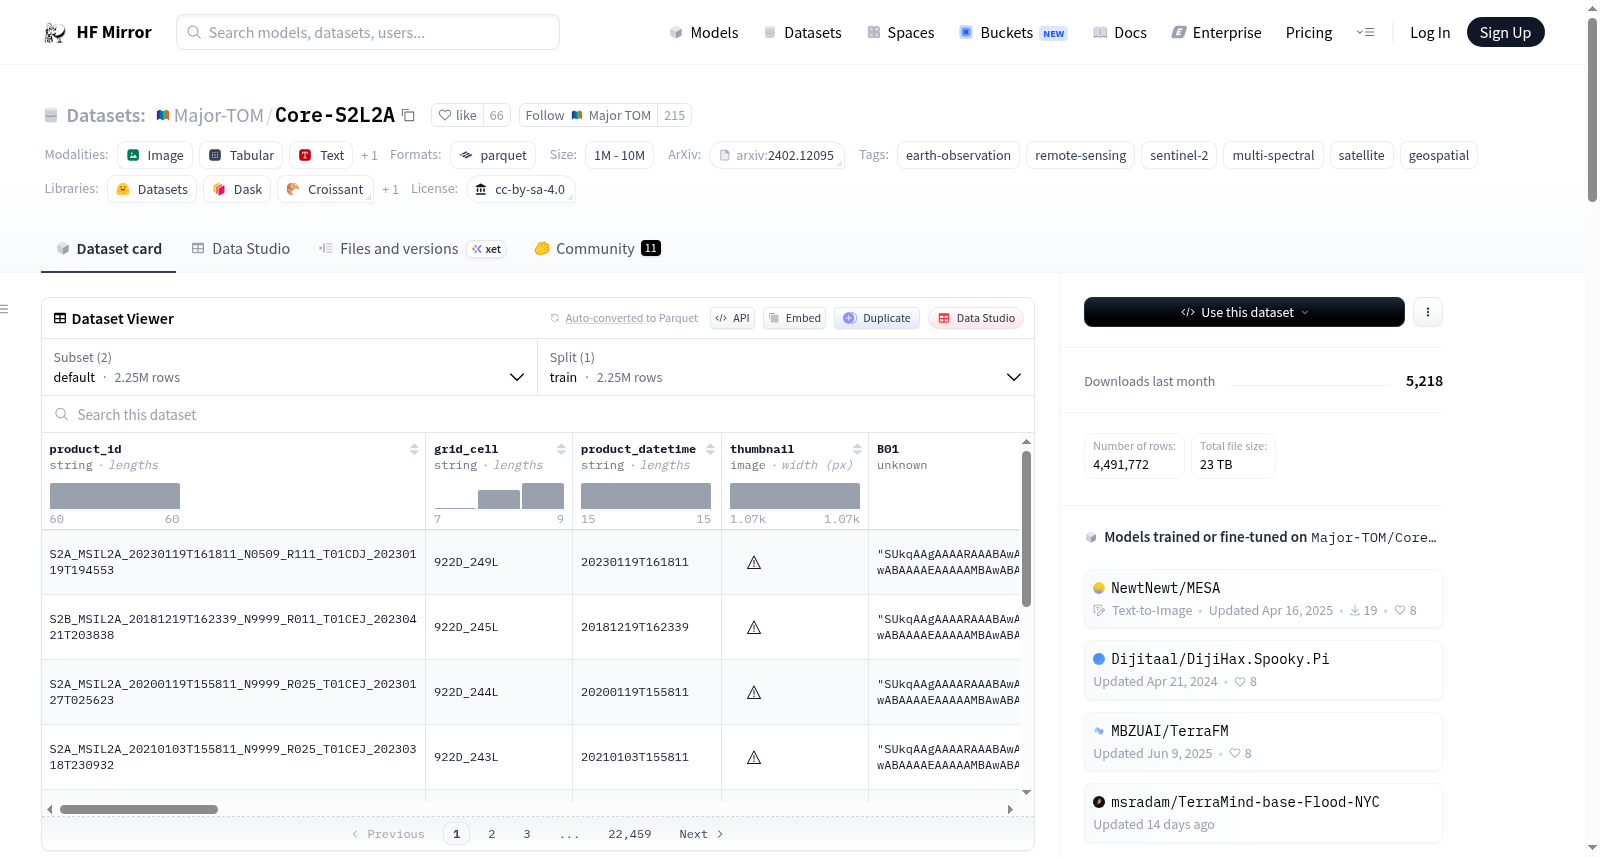Click the HF Mirror logo icon
Screen dimensions: 1600x857
pyautogui.click(x=55, y=33)
